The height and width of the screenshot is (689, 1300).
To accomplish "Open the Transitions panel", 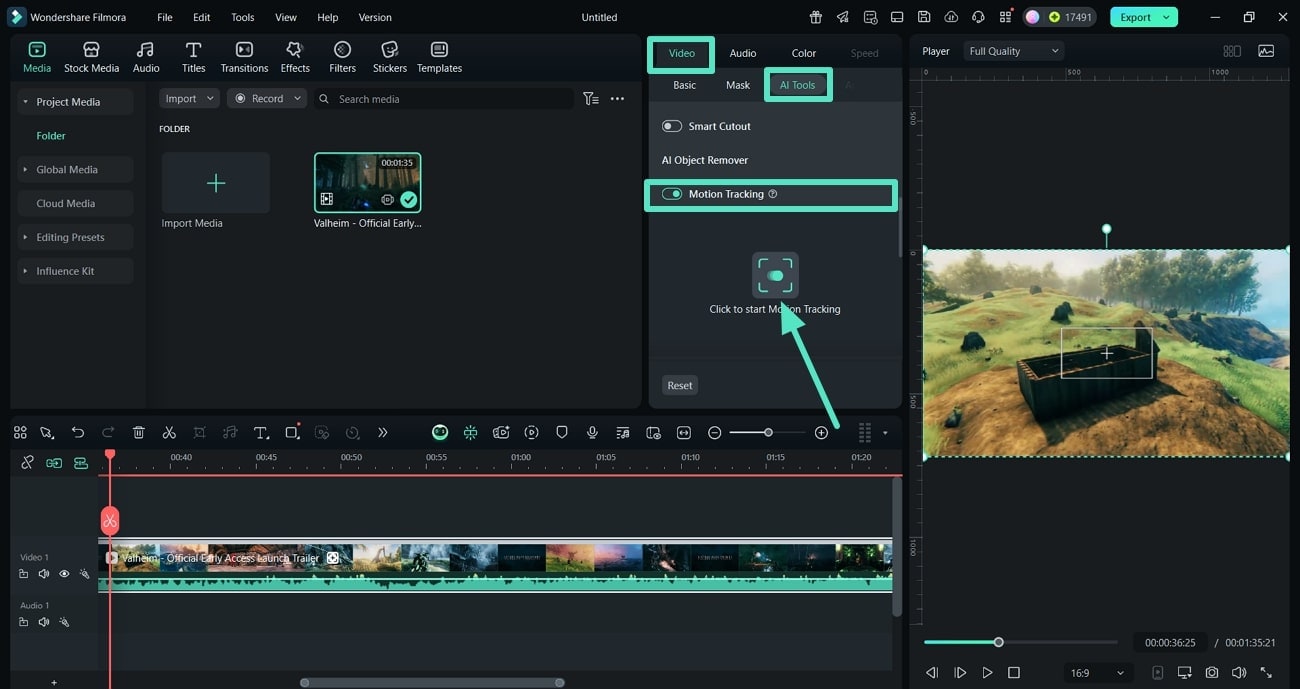I will [x=244, y=57].
